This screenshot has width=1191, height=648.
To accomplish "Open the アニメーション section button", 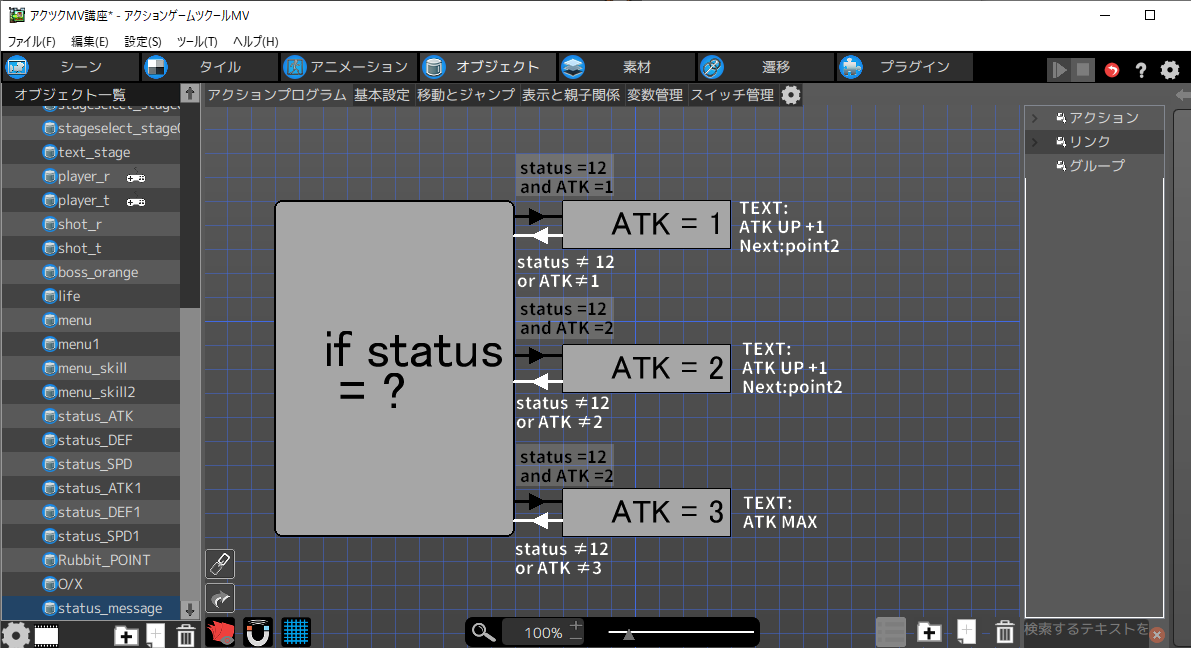I will (347, 67).
